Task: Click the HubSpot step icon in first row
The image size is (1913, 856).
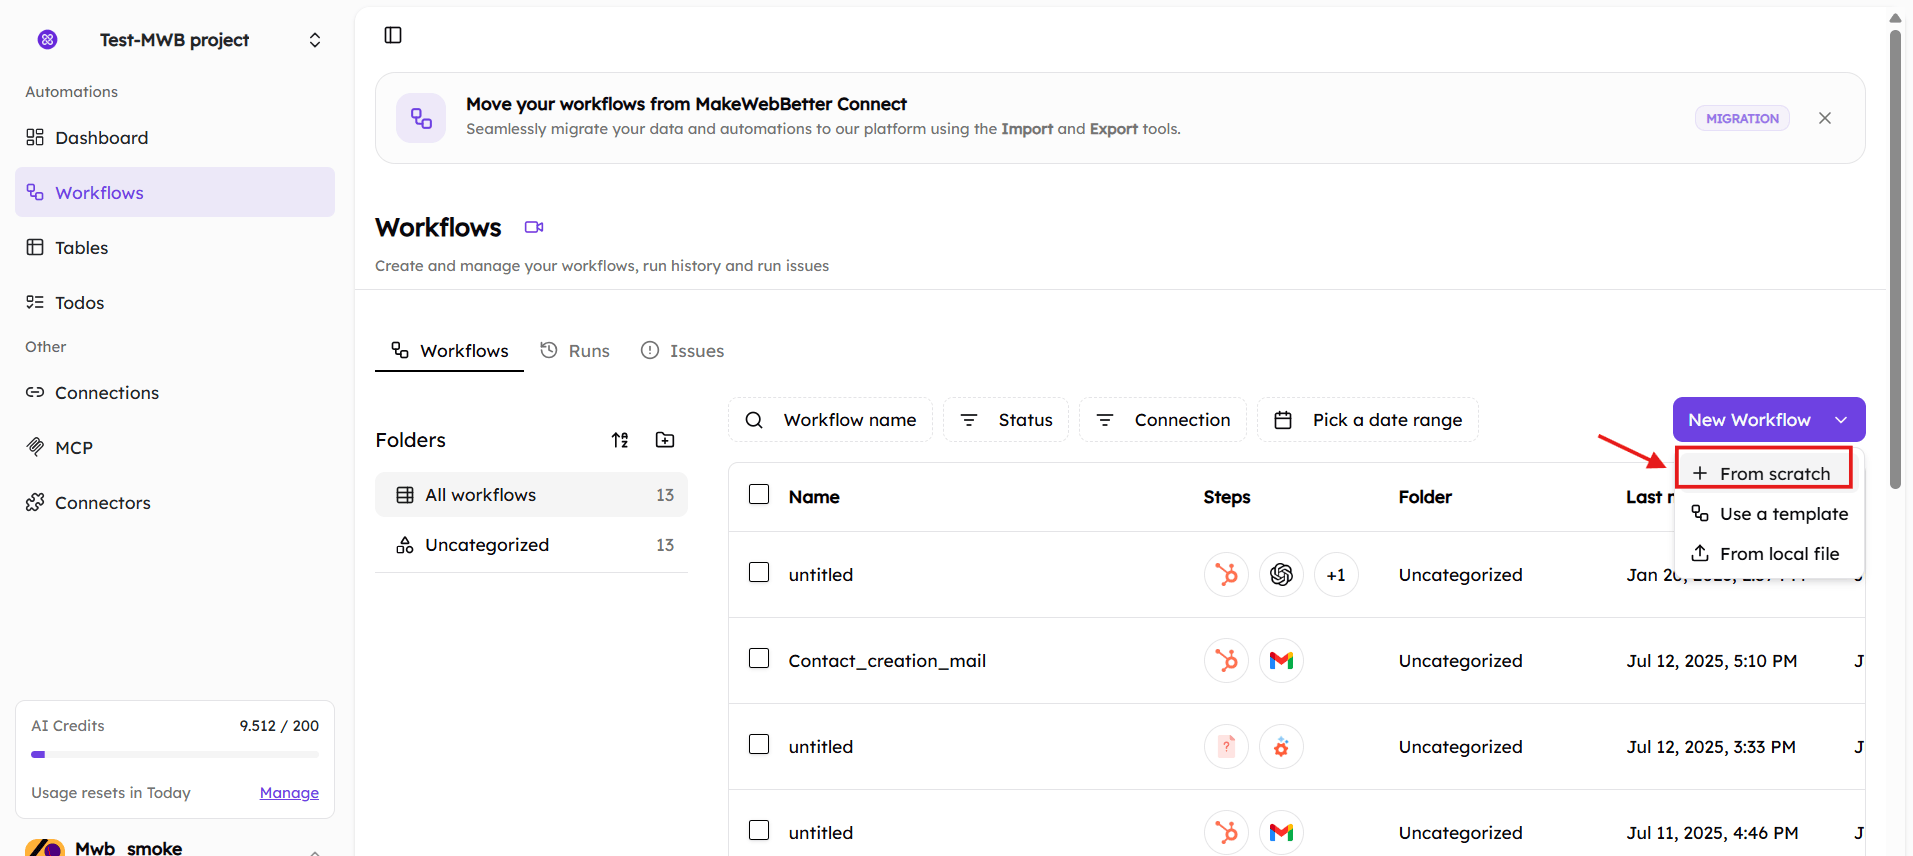Action: (x=1226, y=575)
